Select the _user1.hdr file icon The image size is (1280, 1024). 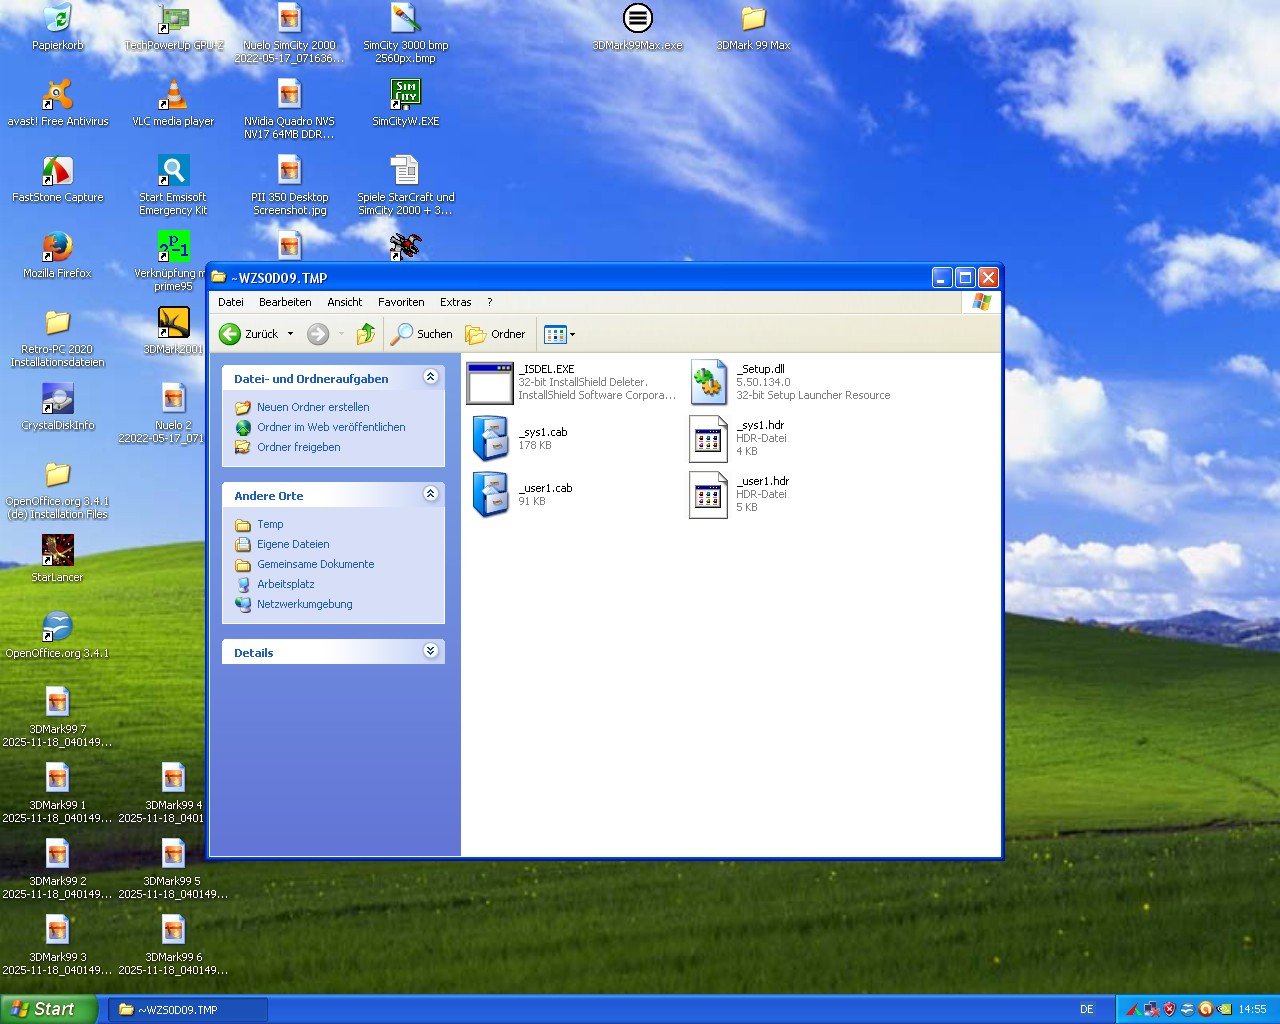tap(708, 495)
